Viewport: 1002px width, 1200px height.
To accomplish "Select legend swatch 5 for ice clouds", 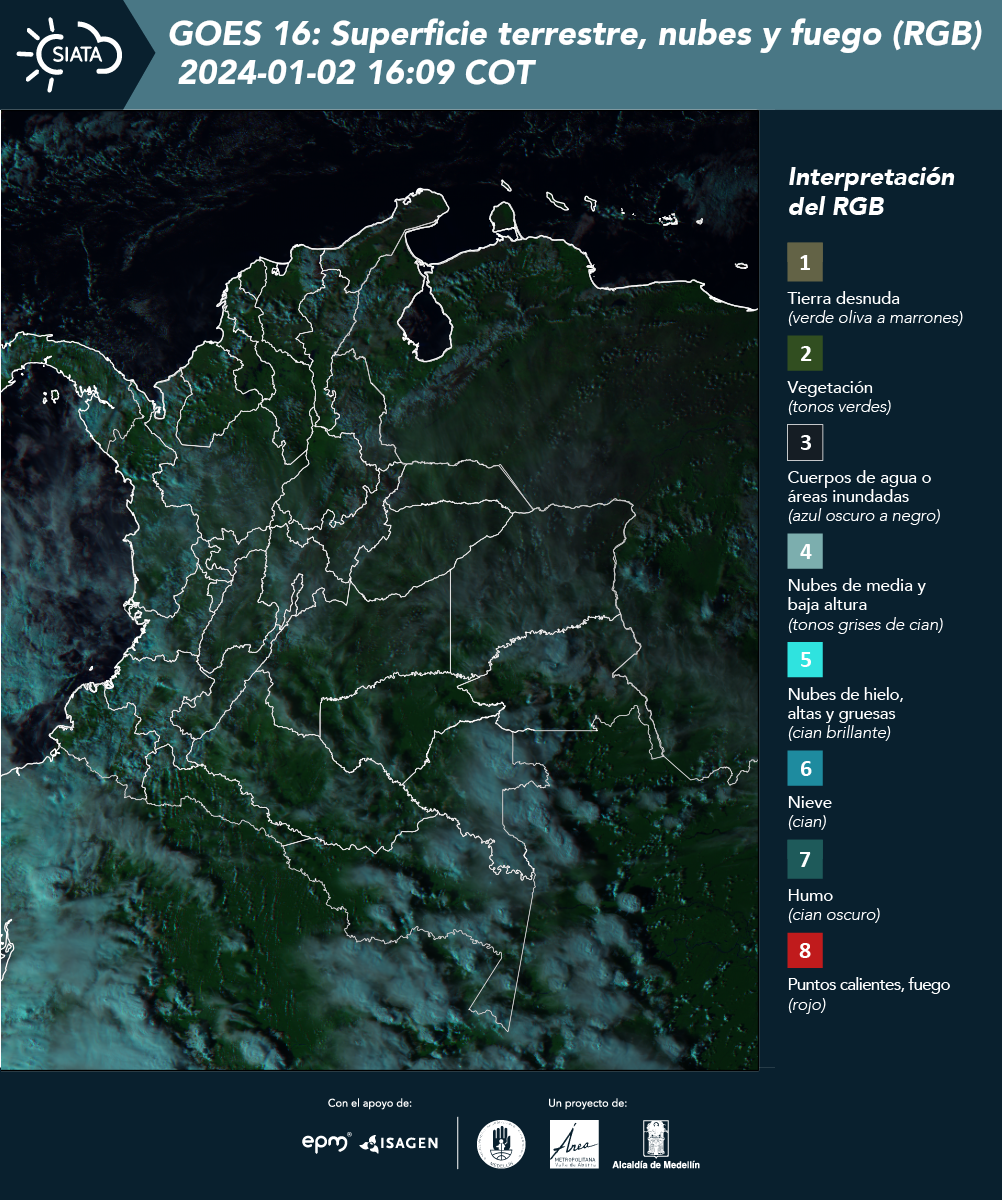I will [805, 660].
